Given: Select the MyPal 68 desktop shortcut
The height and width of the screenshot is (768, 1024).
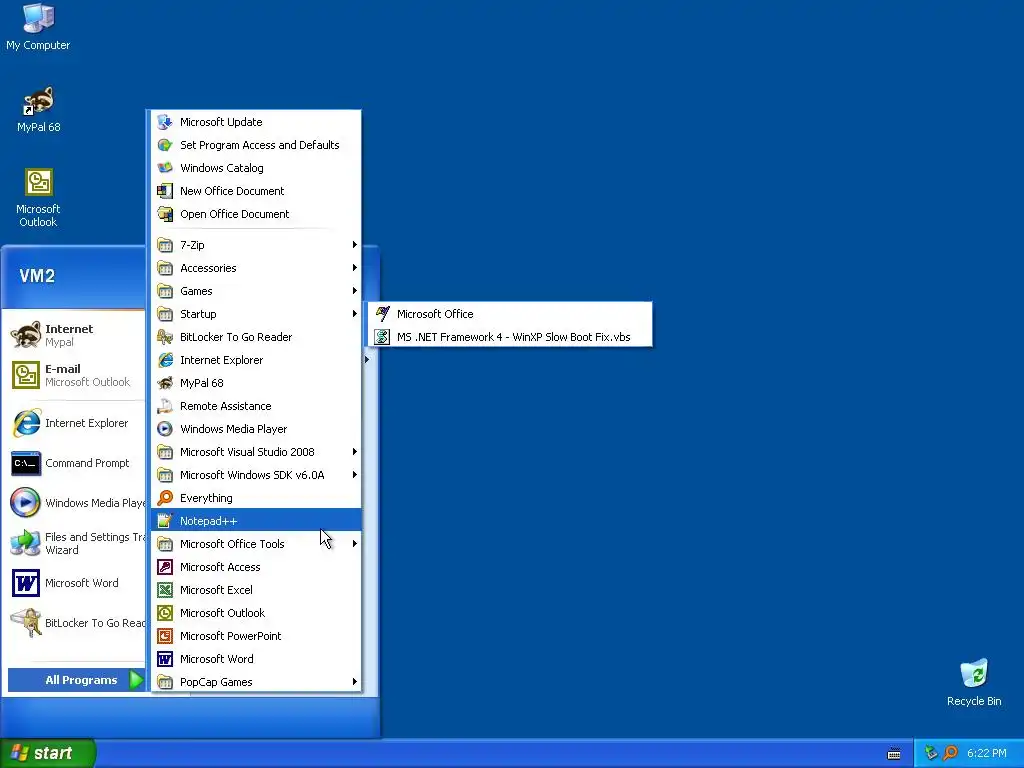Looking at the screenshot, I should (39, 110).
